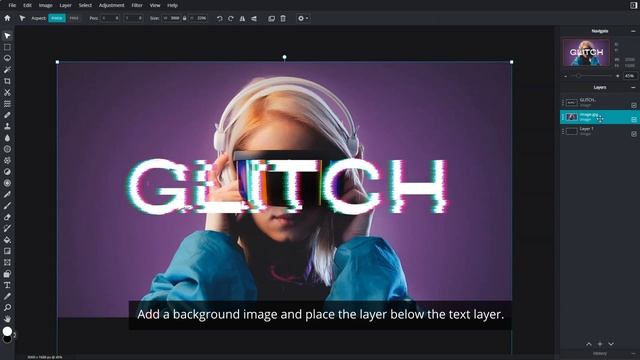Move layer down with the down chevron
This screenshot has width=640, height=360.
(611, 344)
